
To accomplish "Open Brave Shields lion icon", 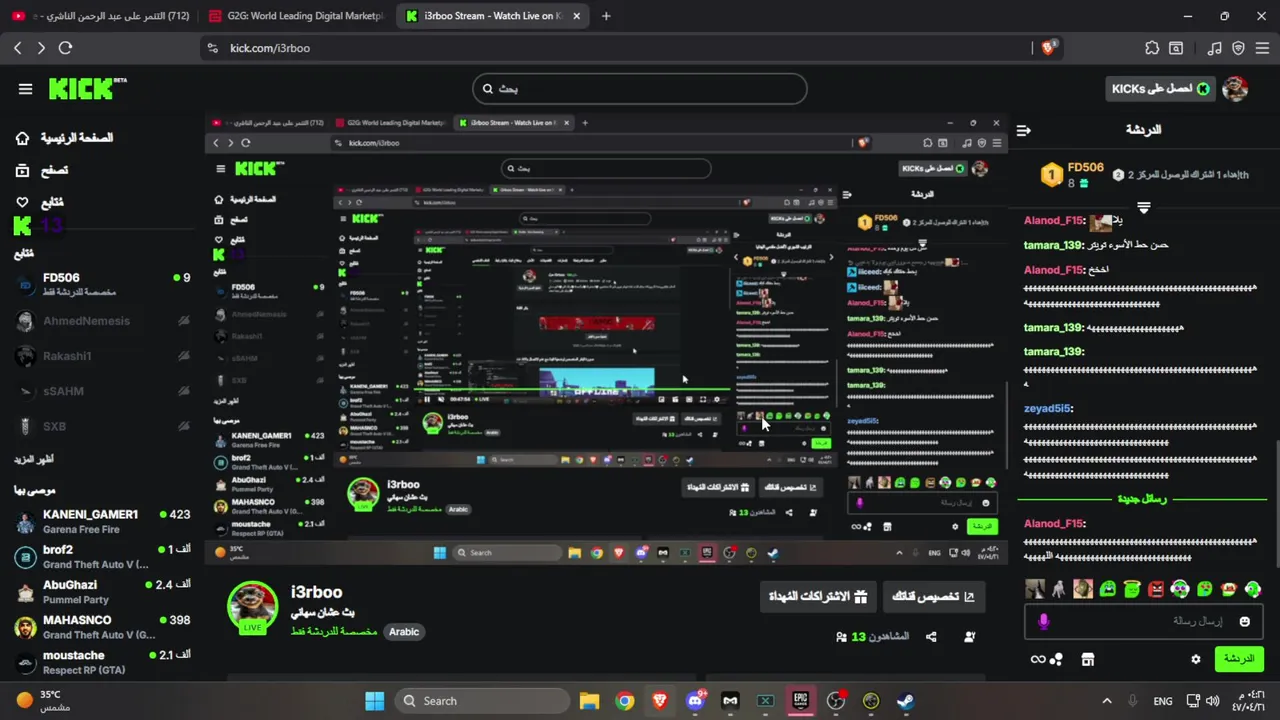I will [1049, 48].
